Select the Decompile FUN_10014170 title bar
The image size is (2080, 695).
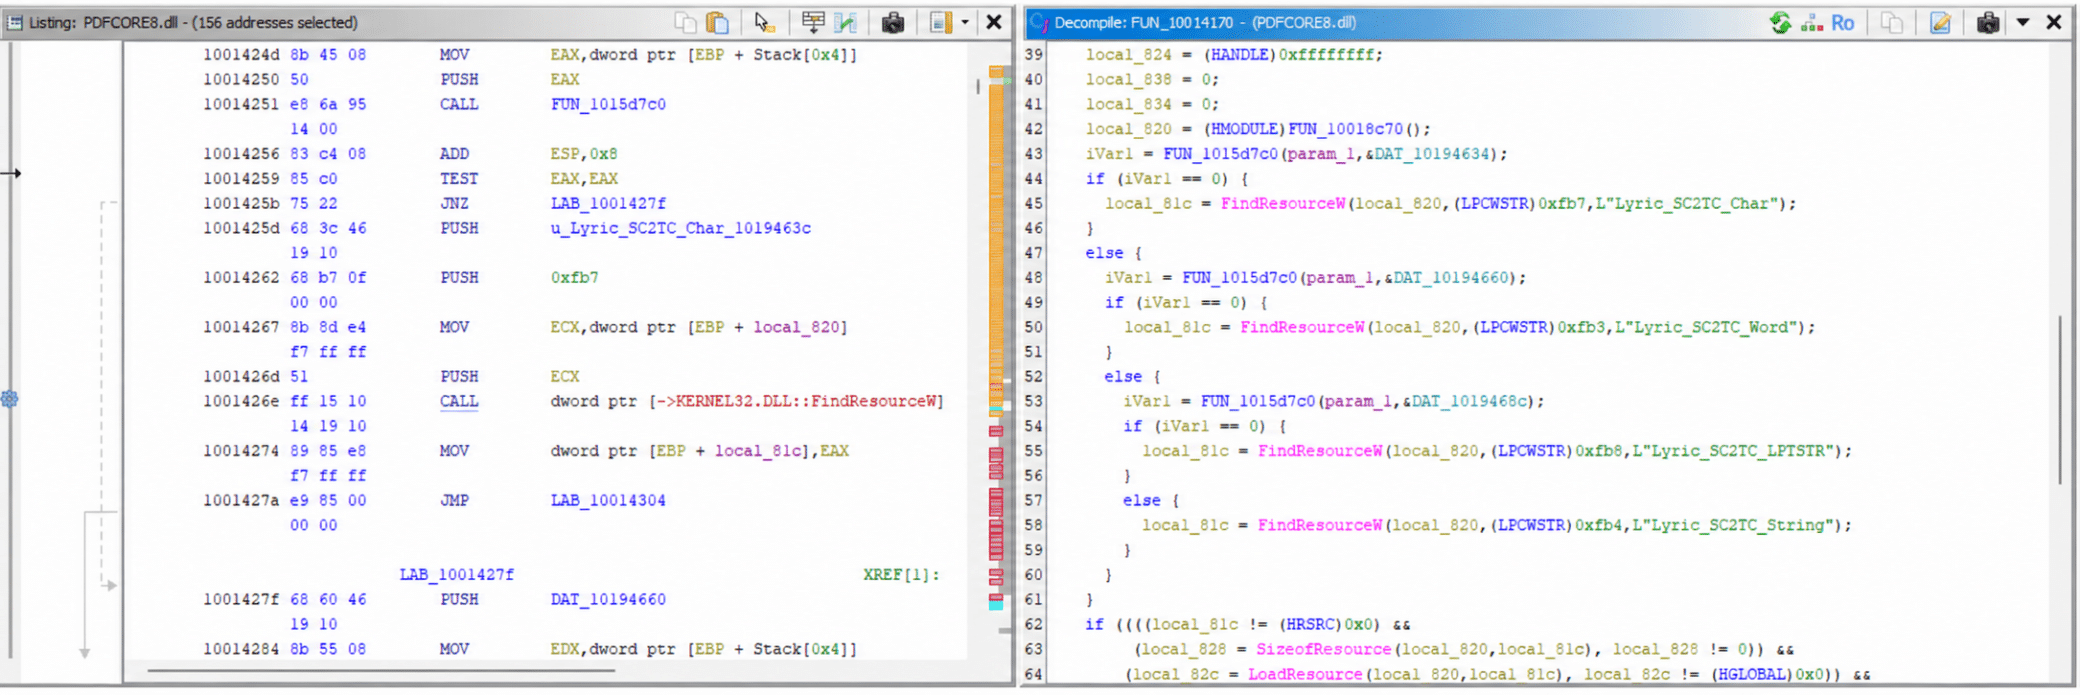1549,22
